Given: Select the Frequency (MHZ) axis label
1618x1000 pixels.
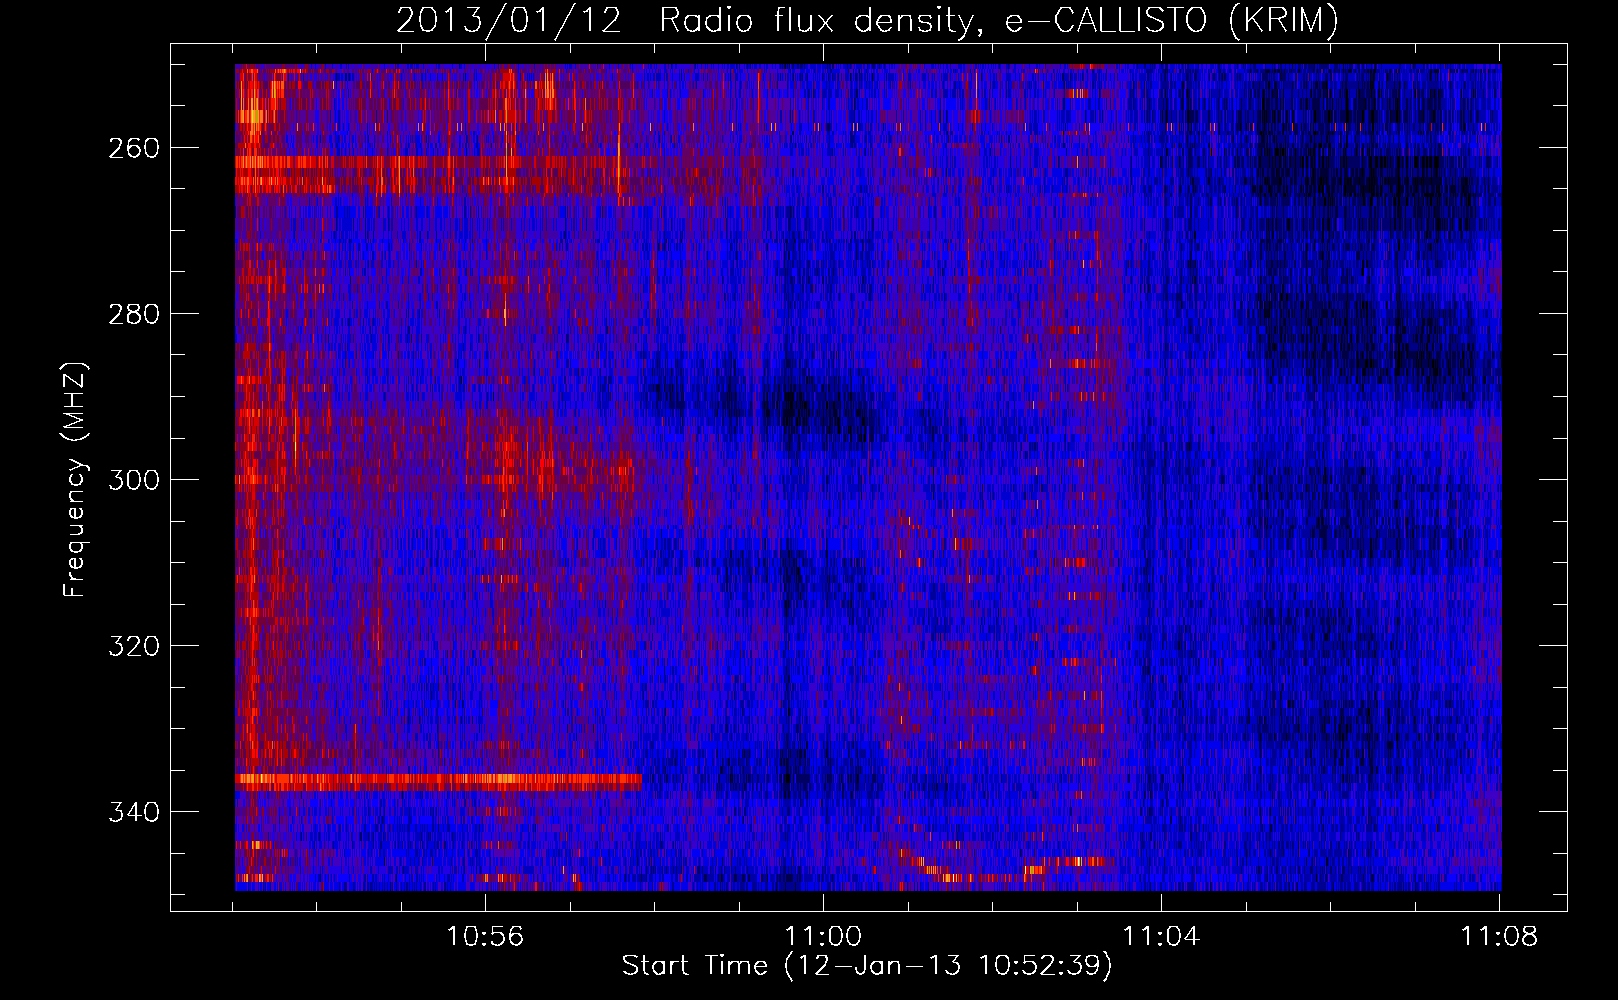Looking at the screenshot, I should tap(75, 480).
